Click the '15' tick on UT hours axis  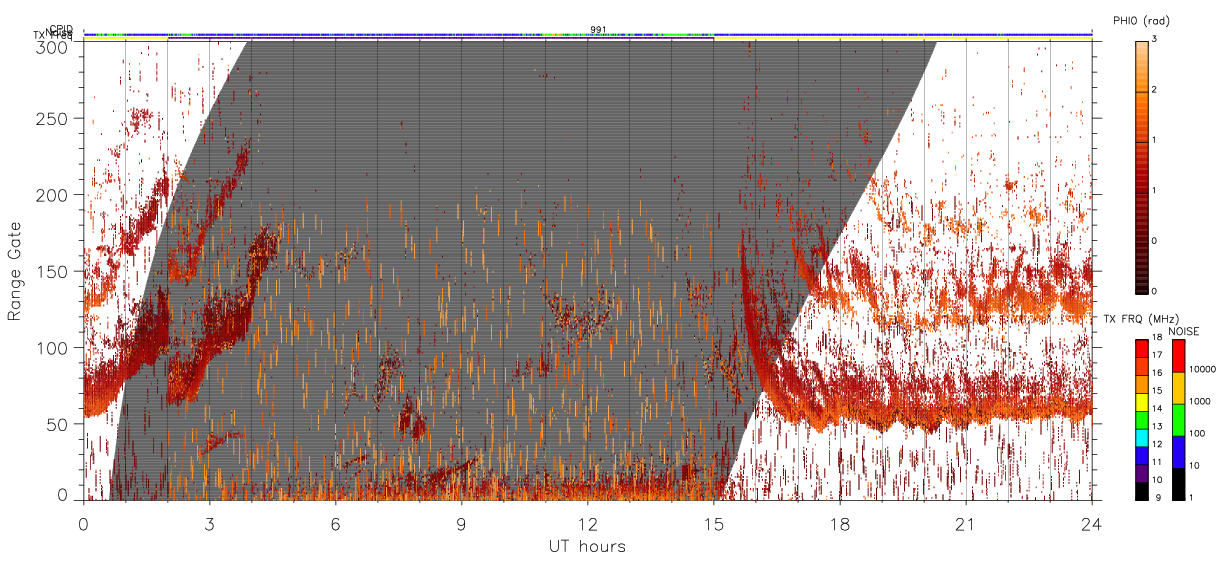coord(714,523)
